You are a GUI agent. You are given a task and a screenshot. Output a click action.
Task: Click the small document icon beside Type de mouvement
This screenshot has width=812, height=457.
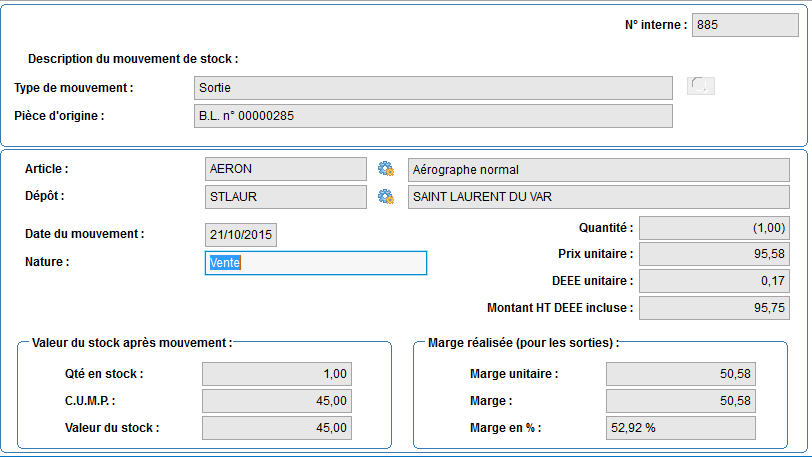pyautogui.click(x=701, y=85)
